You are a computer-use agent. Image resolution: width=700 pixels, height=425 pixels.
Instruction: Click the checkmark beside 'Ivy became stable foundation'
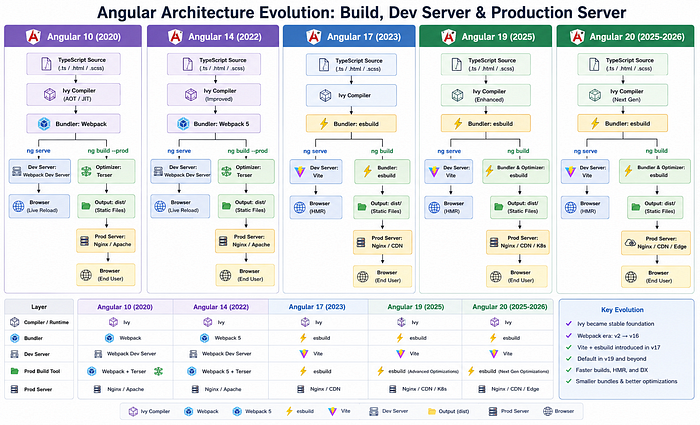[568, 324]
